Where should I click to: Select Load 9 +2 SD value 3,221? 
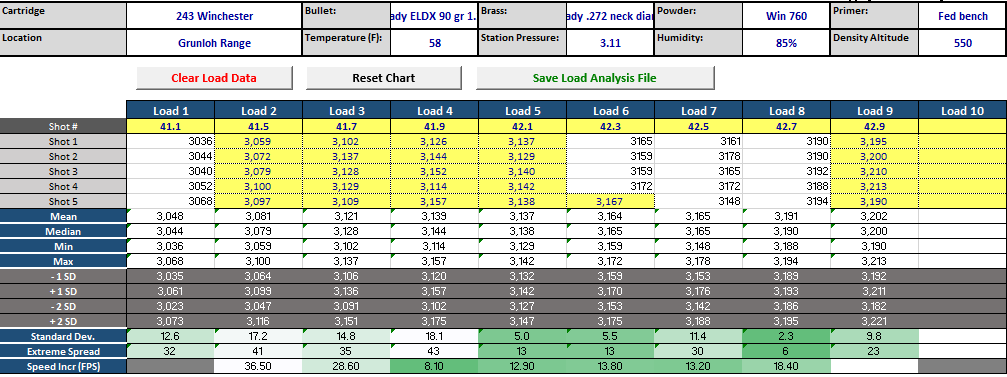(x=874, y=321)
